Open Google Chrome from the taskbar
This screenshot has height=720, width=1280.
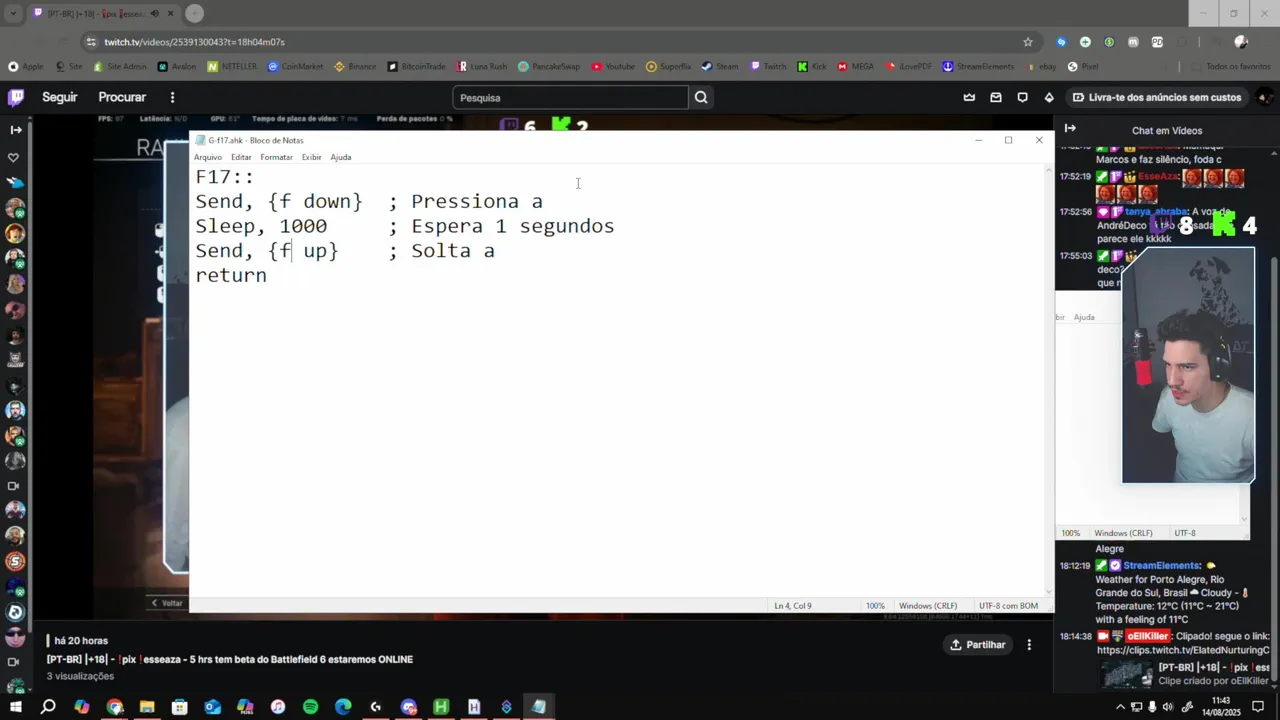(x=114, y=707)
